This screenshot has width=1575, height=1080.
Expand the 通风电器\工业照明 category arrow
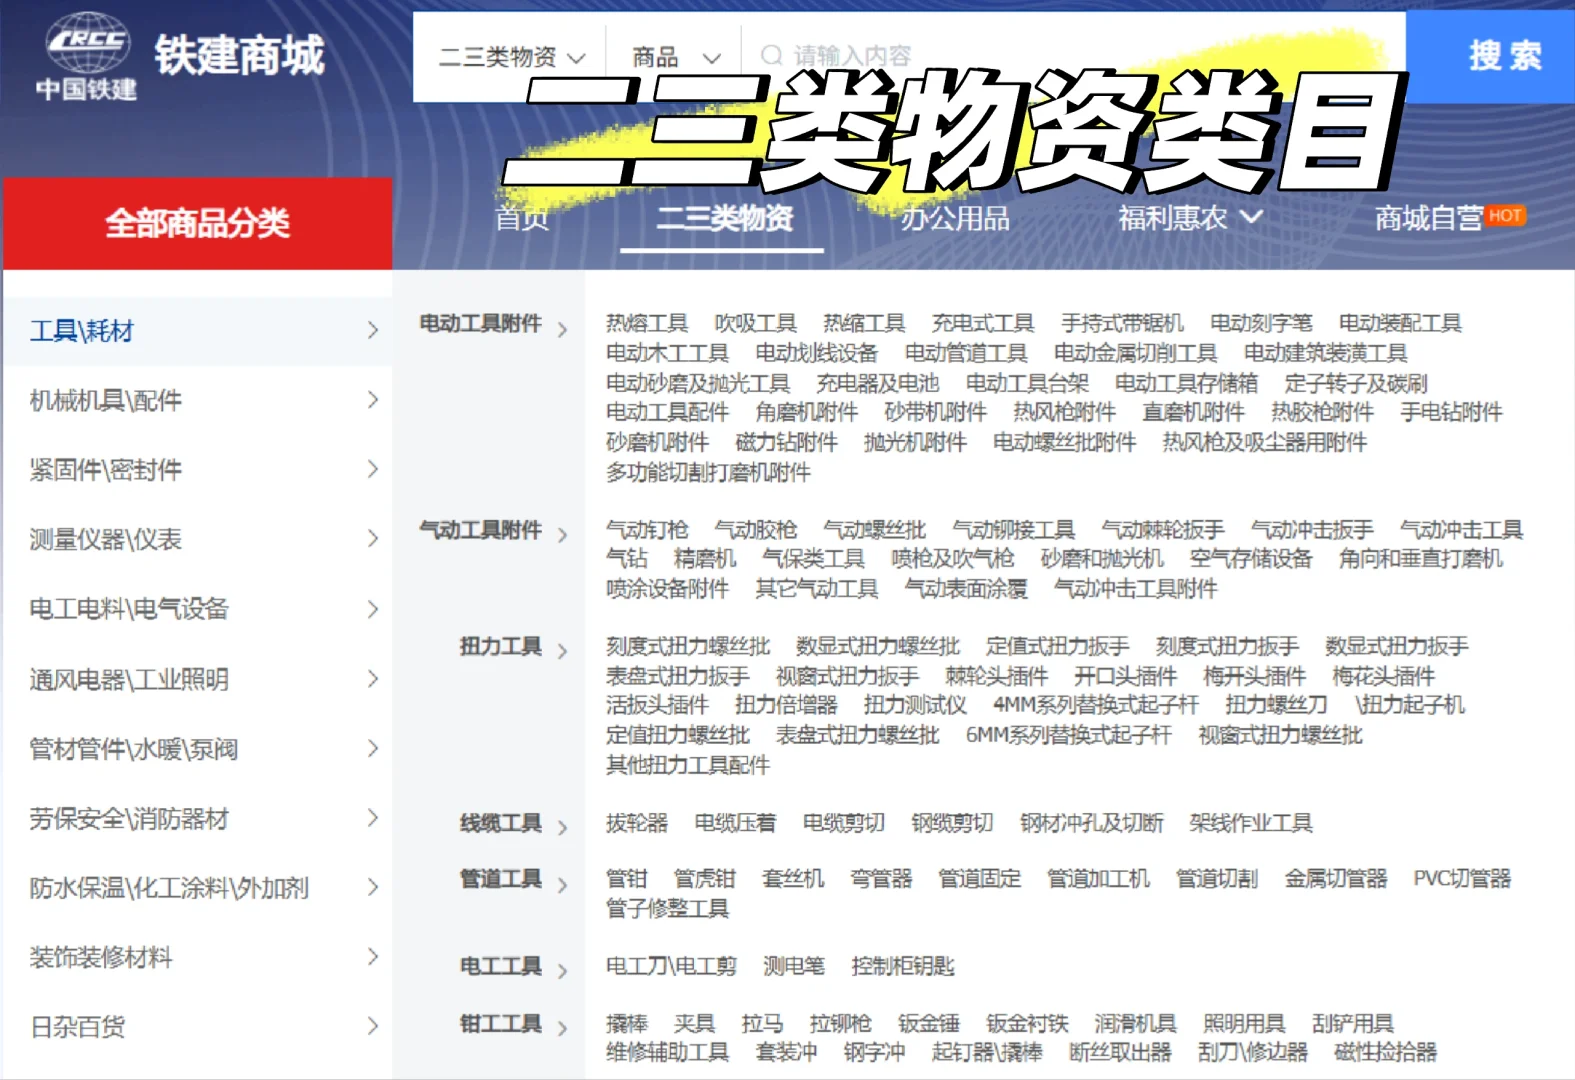coord(373,679)
